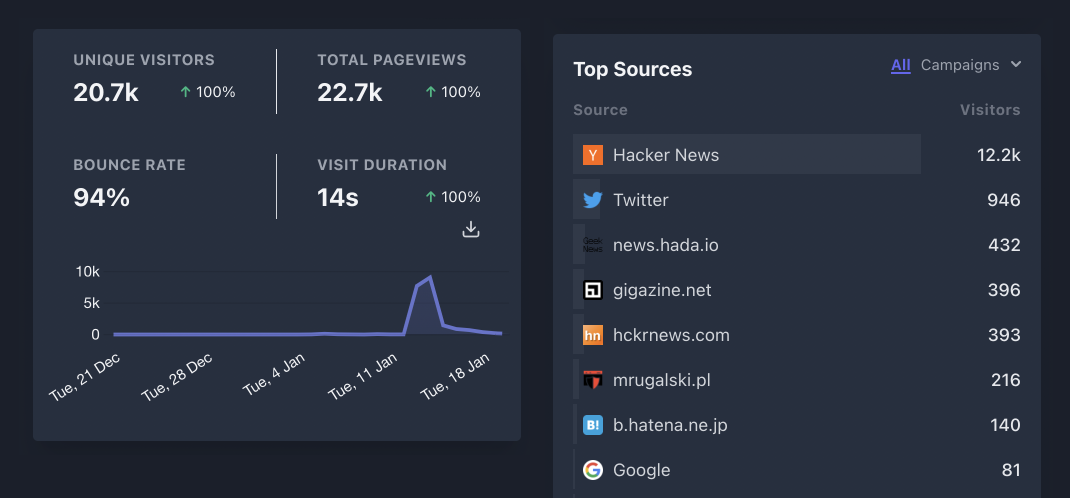
Task: Click the mrugalski.pl favicon
Action: (593, 380)
